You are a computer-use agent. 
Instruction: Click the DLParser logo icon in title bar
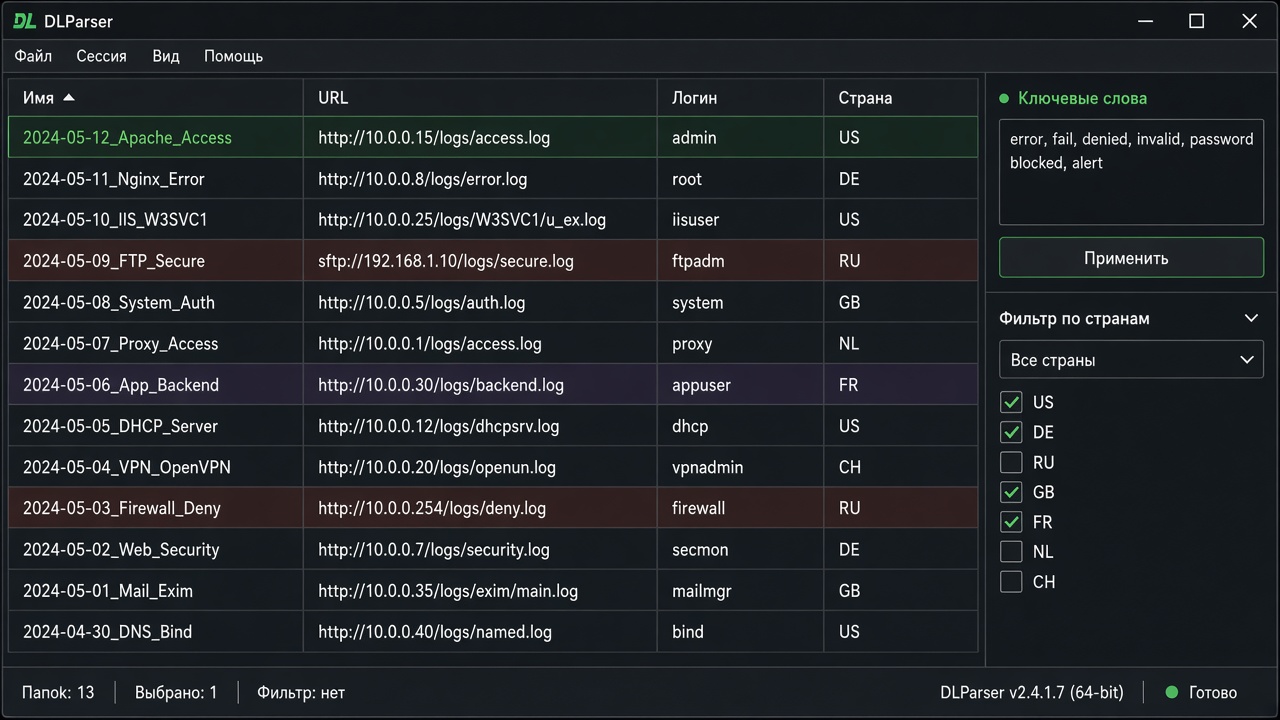coord(25,21)
